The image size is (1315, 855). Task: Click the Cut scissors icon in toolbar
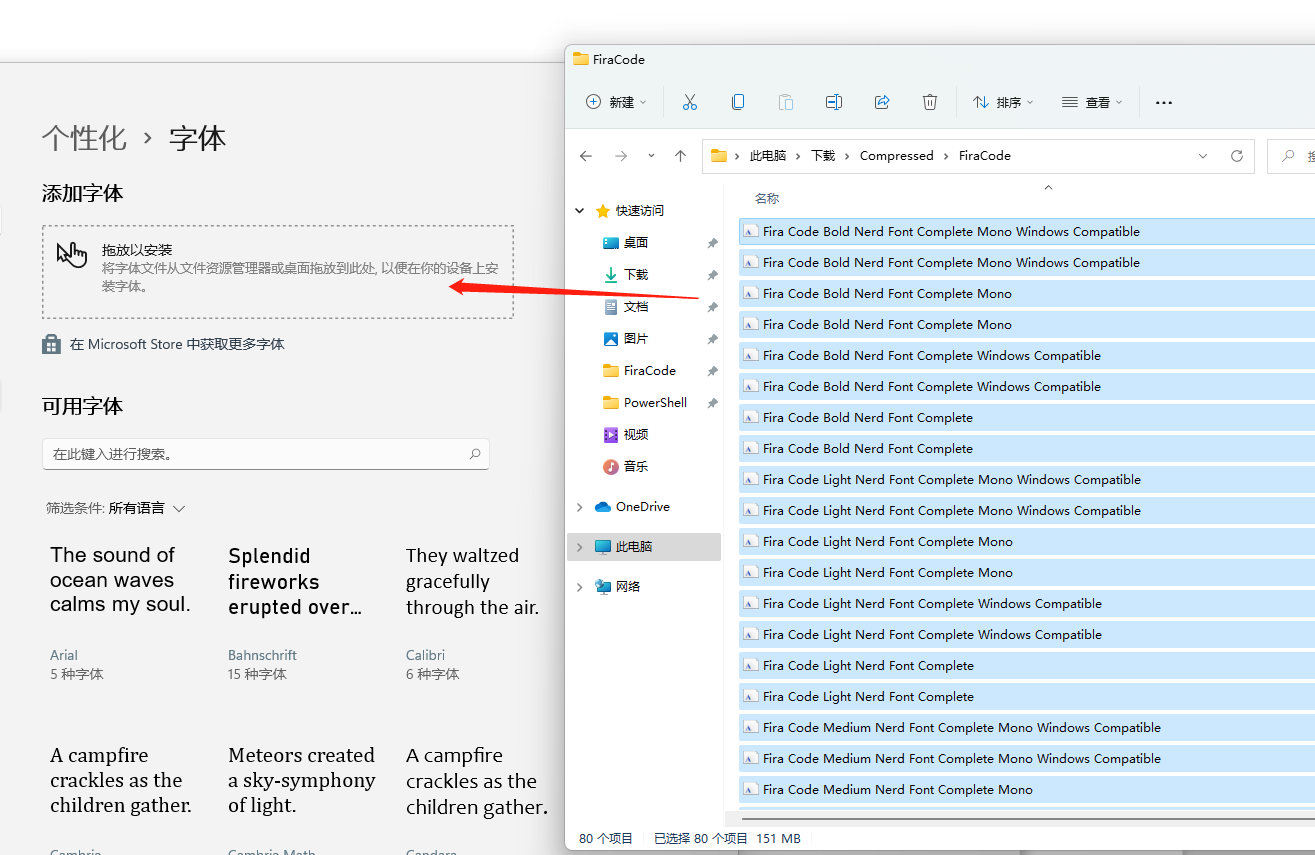[x=689, y=102]
